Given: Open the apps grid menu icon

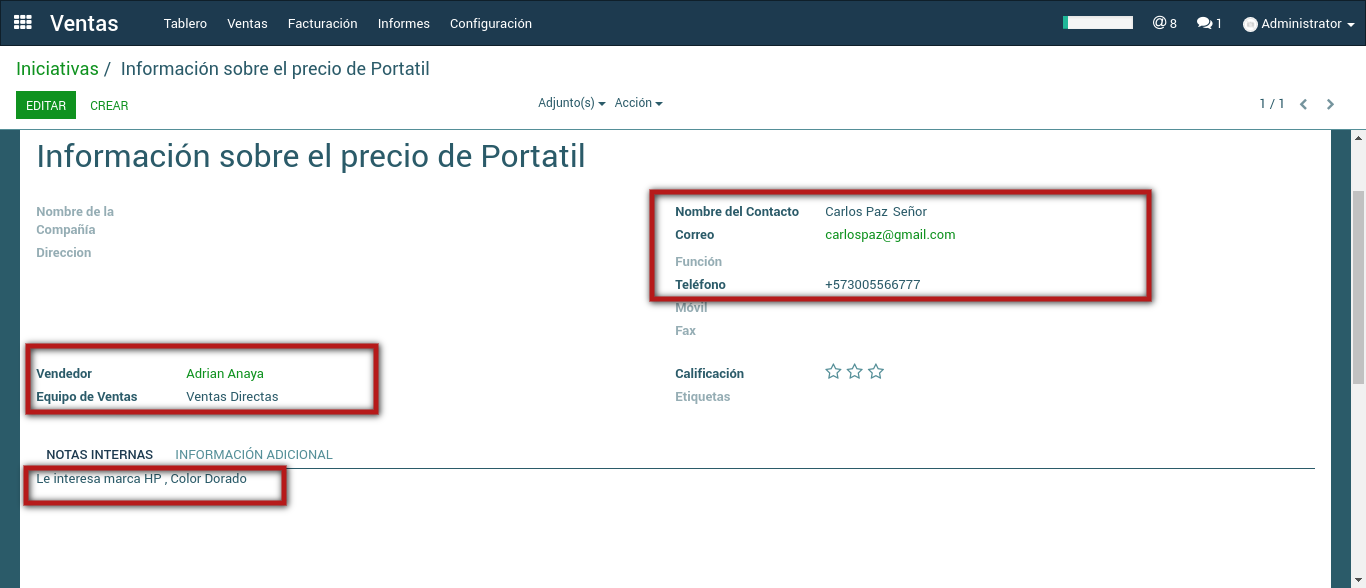Looking at the screenshot, I should pos(22,22).
